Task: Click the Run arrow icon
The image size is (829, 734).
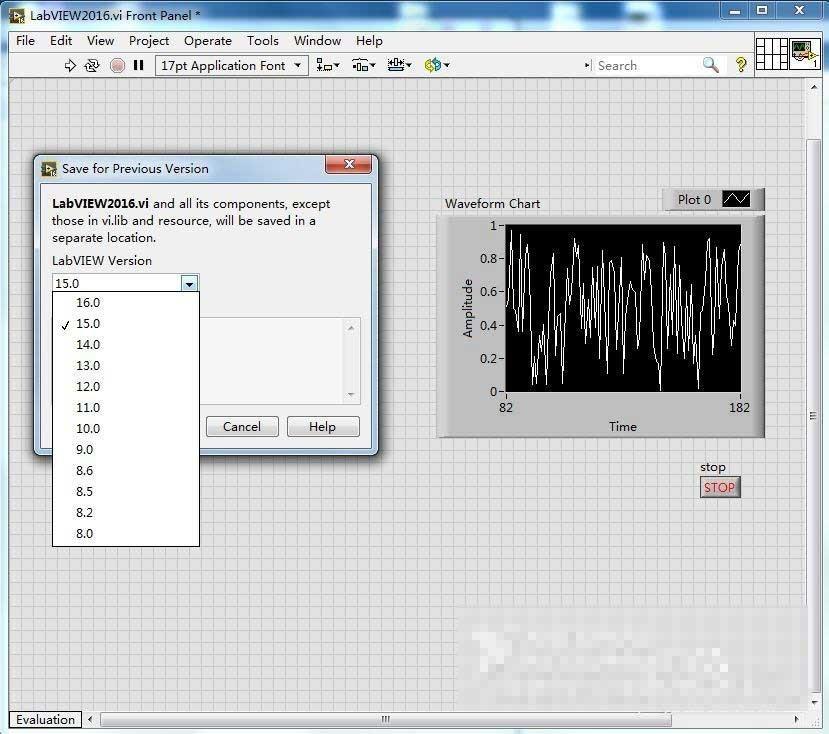Action: point(70,66)
